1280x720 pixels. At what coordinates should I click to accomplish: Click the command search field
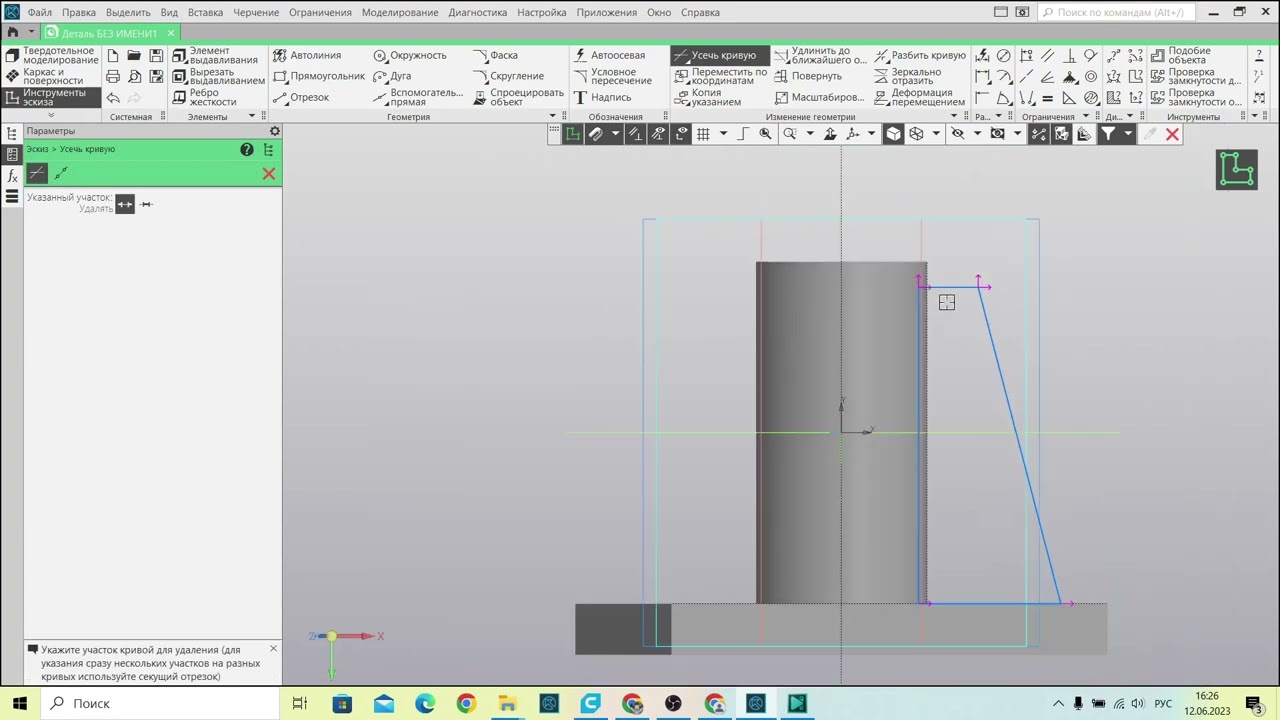point(1113,12)
